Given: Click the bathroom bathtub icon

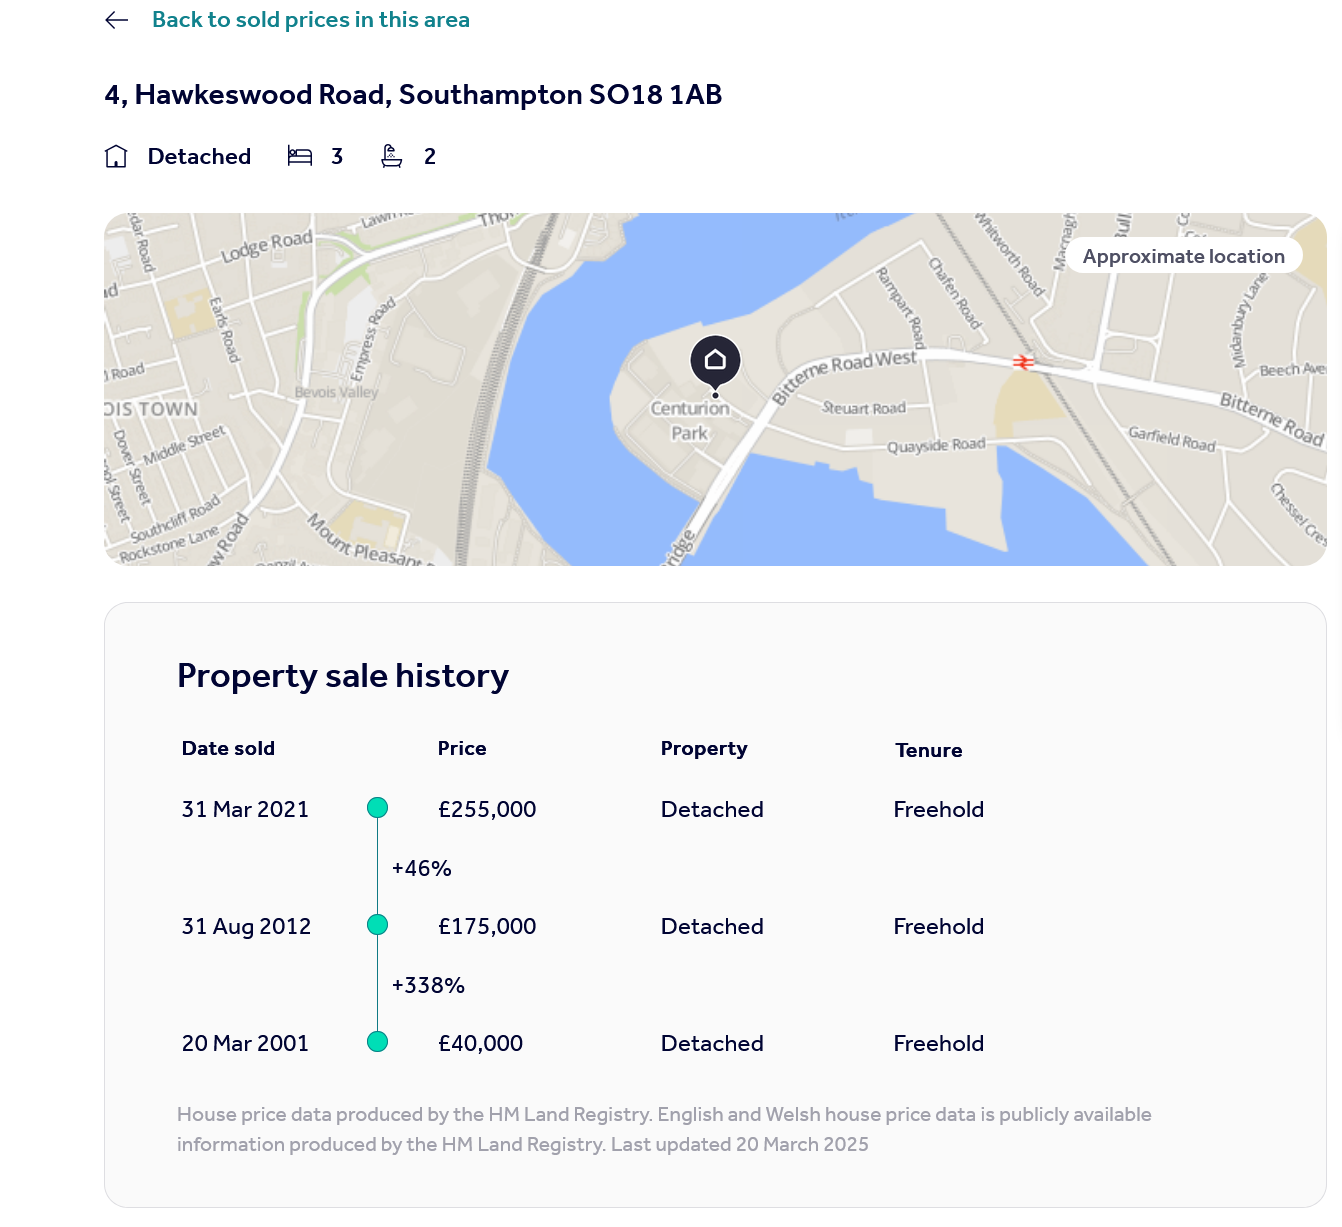Looking at the screenshot, I should [x=392, y=156].
